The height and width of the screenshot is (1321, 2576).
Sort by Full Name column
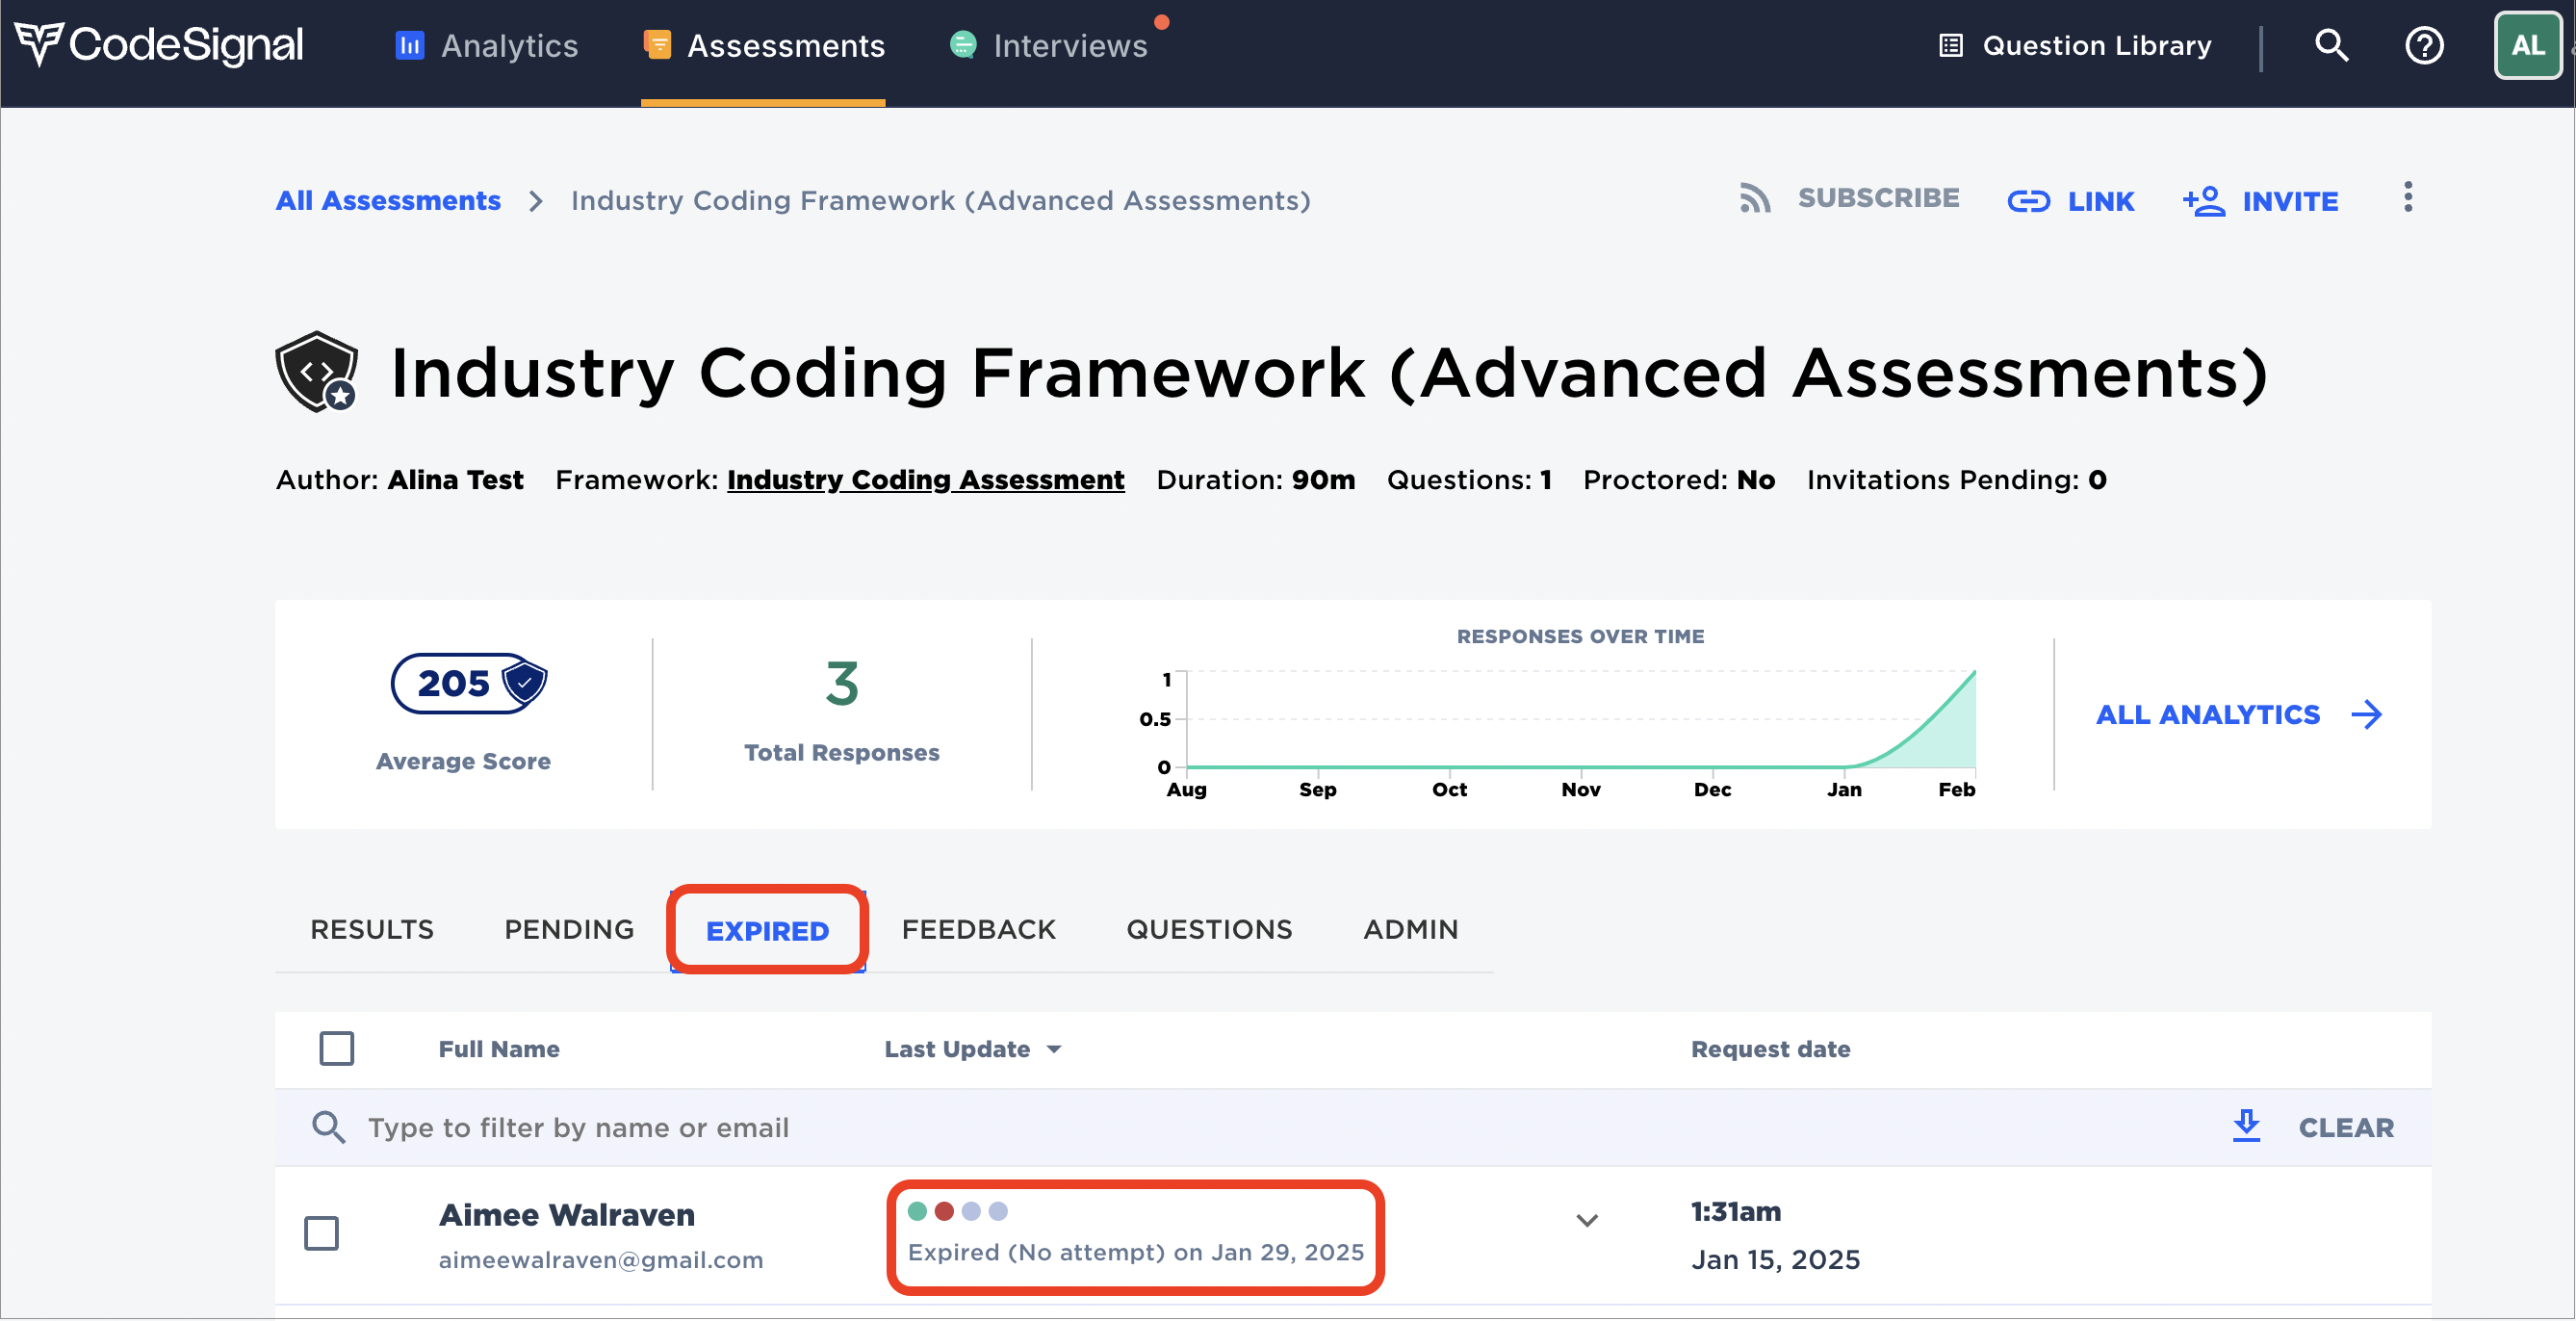(499, 1050)
